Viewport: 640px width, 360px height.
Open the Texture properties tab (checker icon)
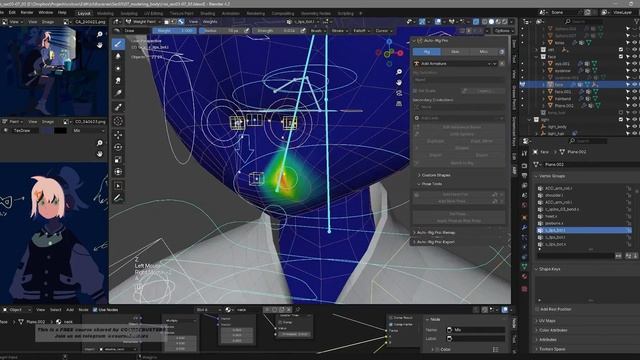point(524,289)
